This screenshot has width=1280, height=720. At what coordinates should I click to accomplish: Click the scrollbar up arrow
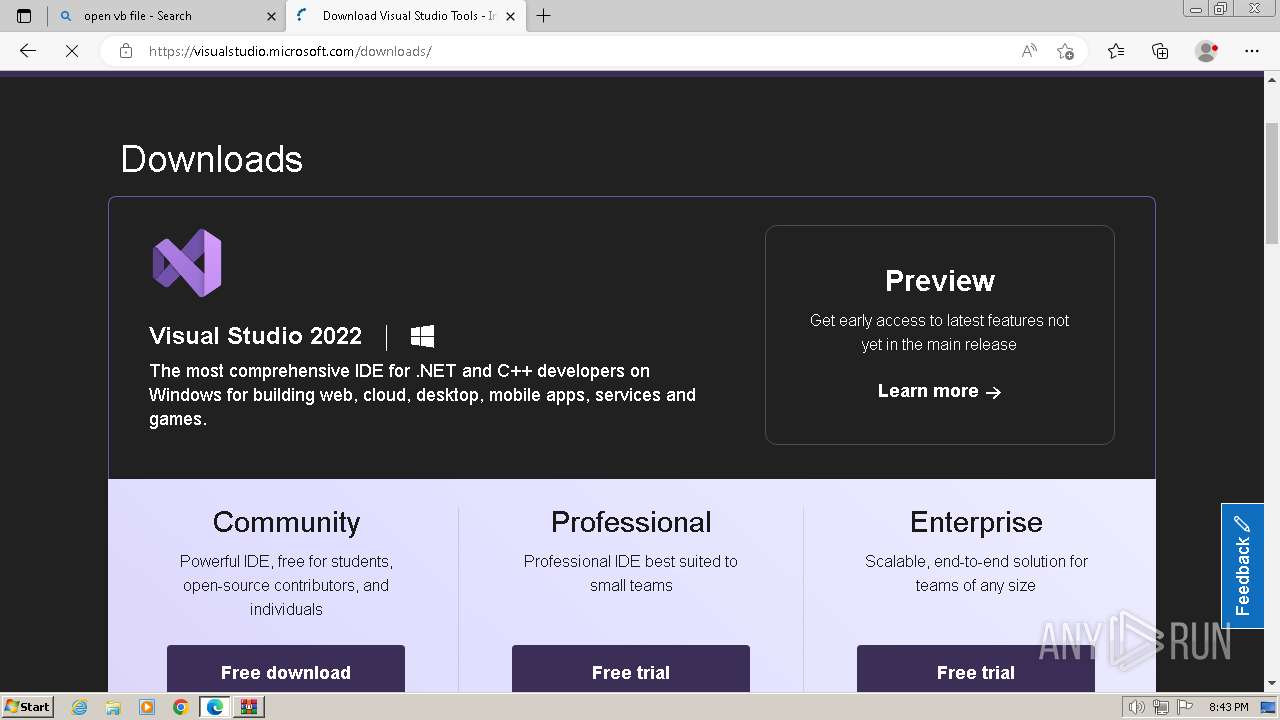tap(1272, 80)
